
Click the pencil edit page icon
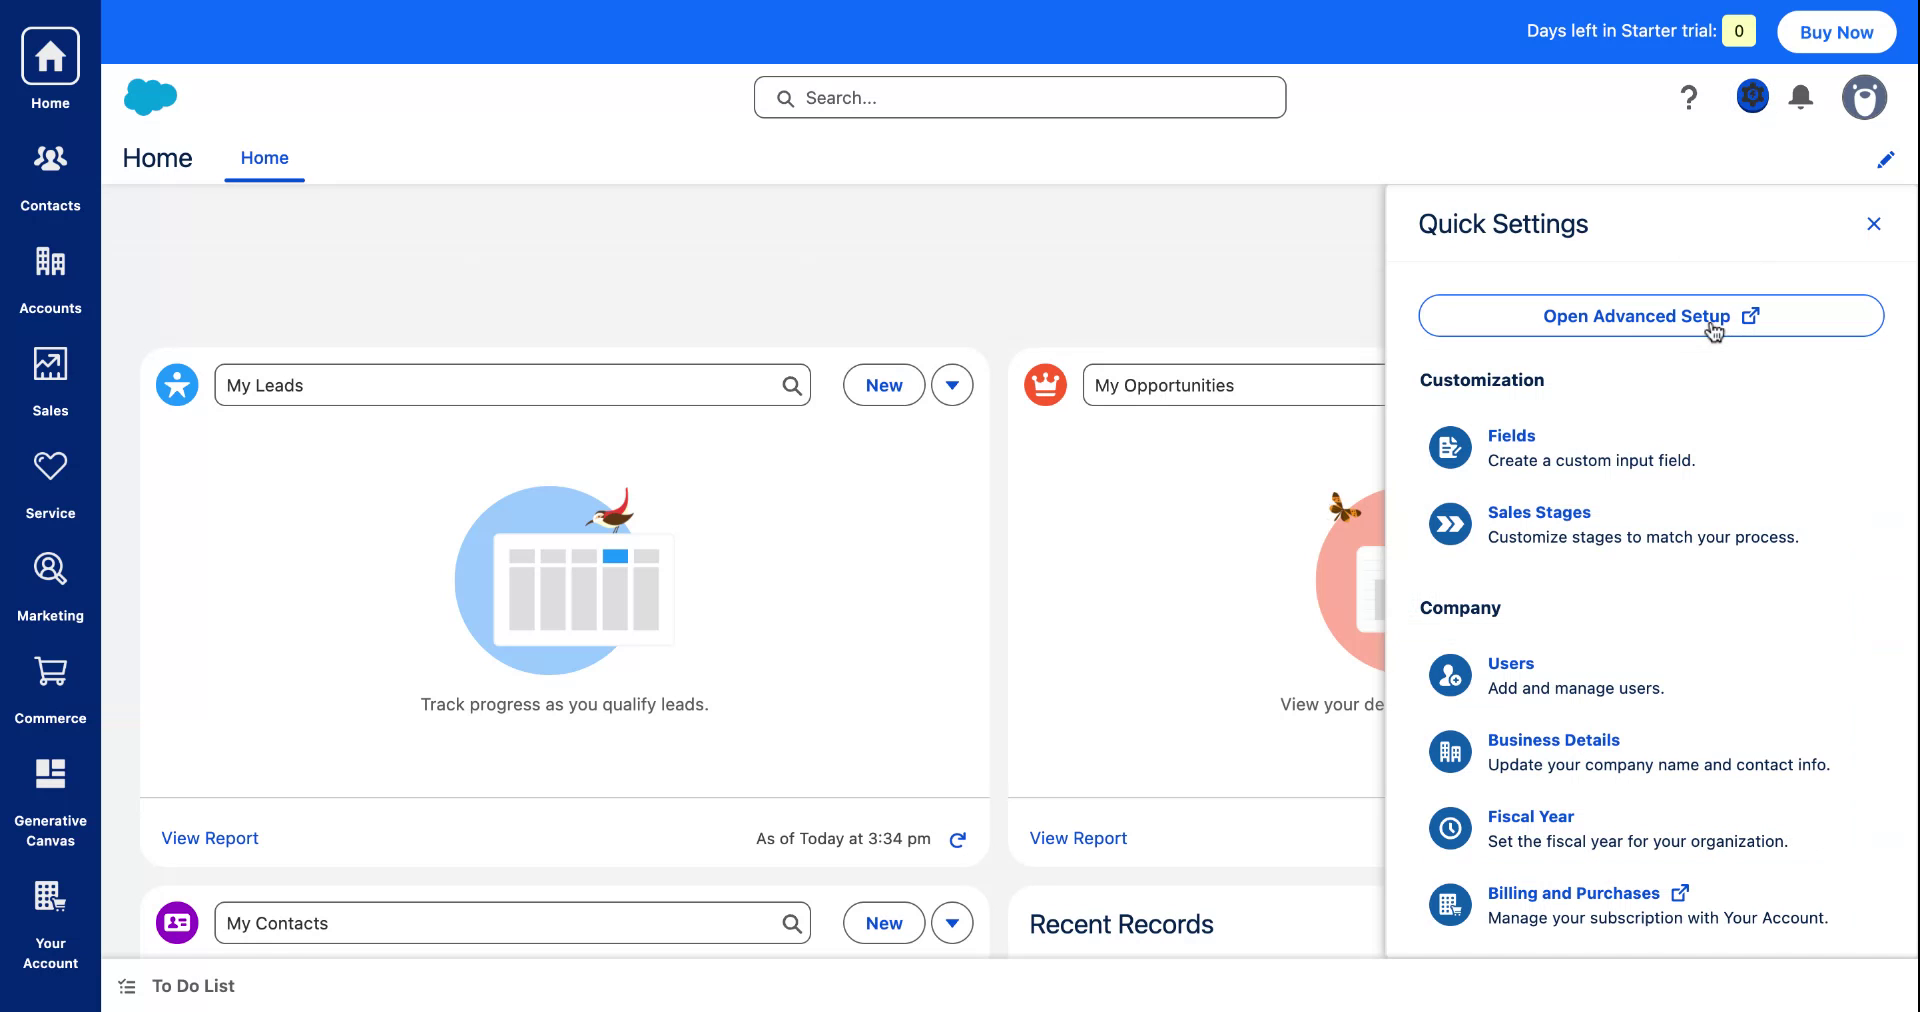click(1885, 160)
